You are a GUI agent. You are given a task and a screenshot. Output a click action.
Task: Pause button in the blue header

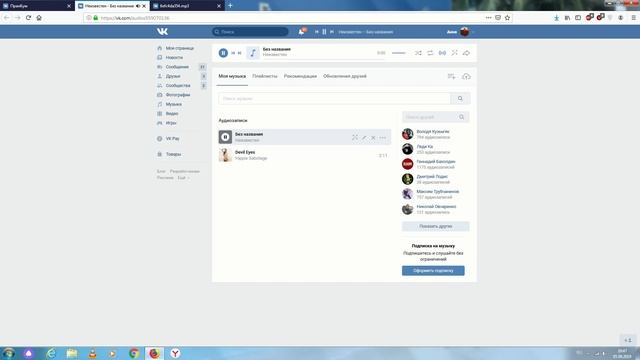(x=324, y=31)
